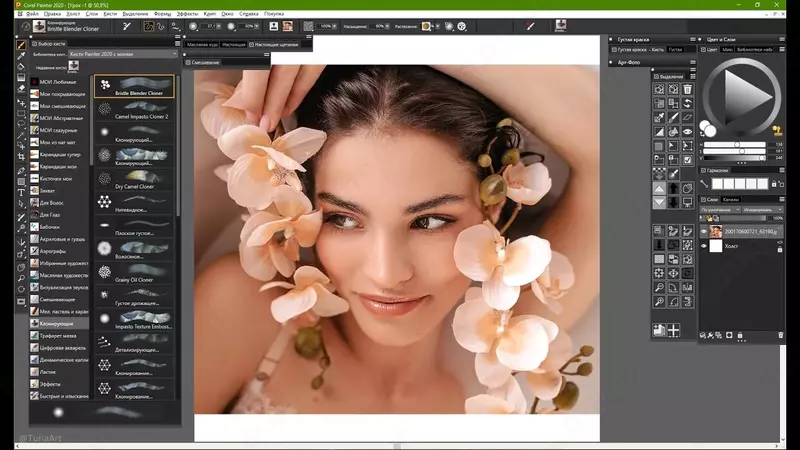Adjust the S saturation slider in the color panel
This screenshot has height=450, width=800.
(735, 152)
